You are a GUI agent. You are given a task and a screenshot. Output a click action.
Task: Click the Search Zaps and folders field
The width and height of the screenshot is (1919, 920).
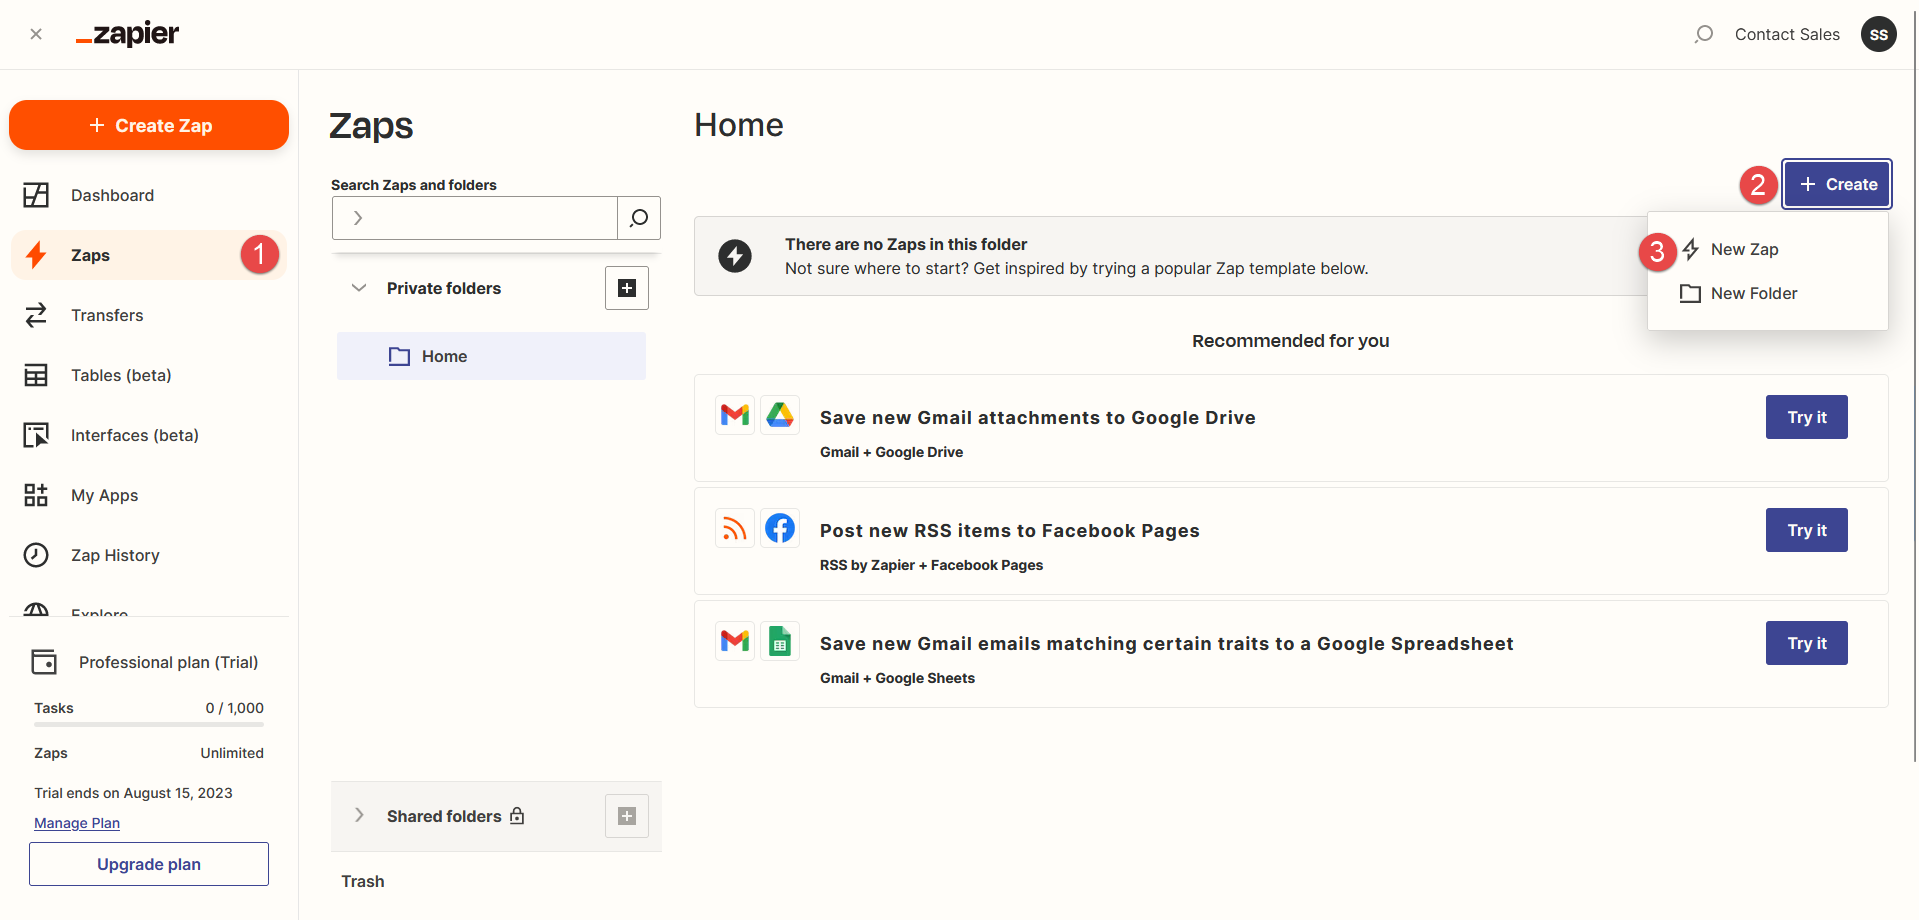(x=475, y=218)
